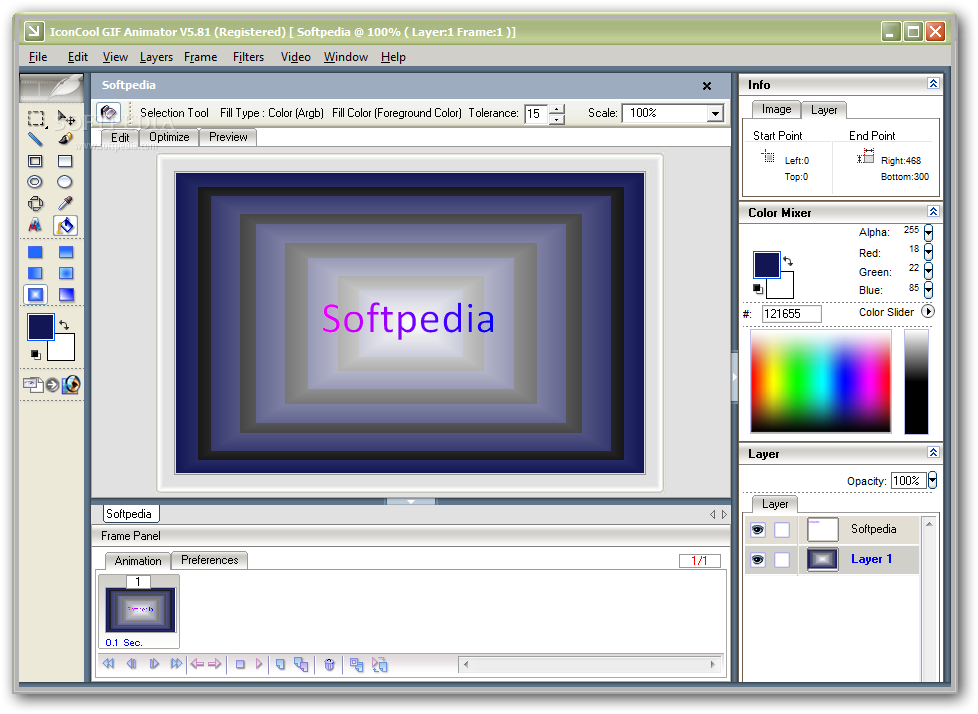
Task: Choose the rotate/transform tool
Action: 36,203
